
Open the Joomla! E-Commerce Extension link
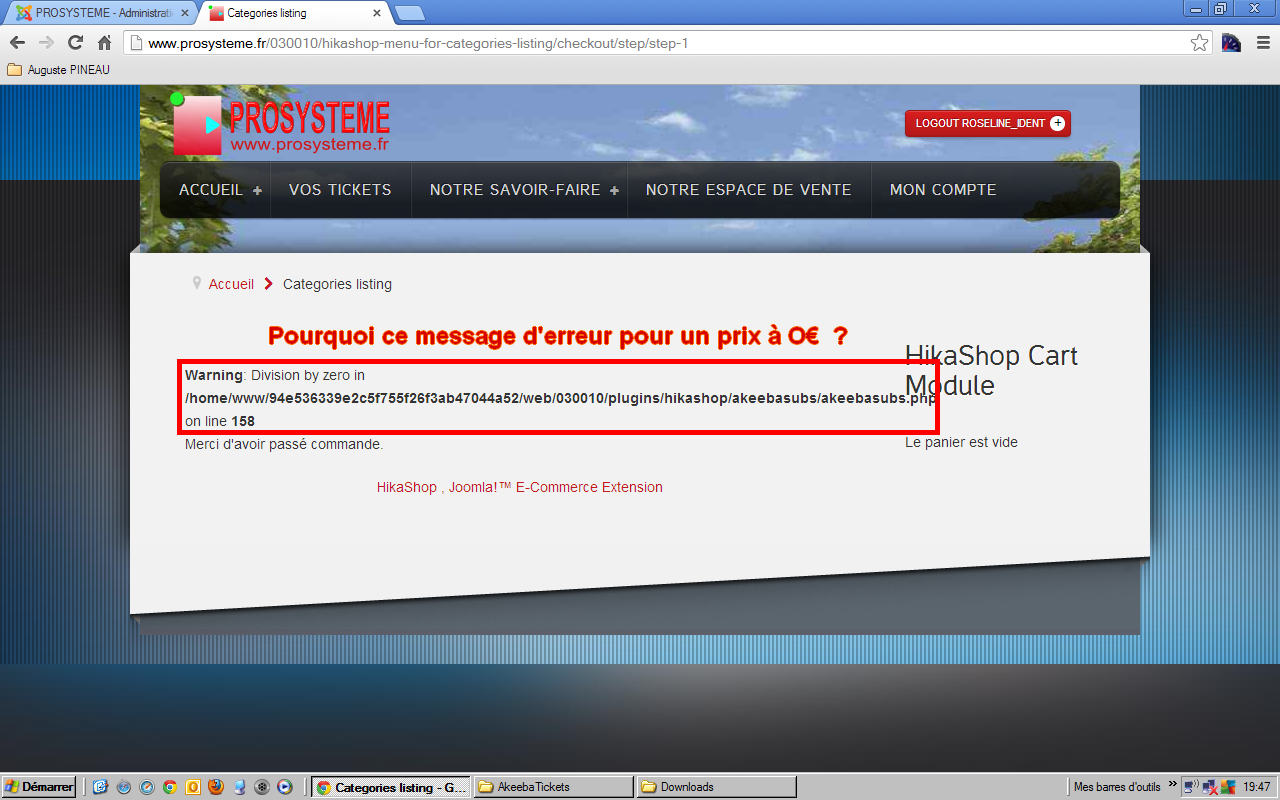(555, 487)
